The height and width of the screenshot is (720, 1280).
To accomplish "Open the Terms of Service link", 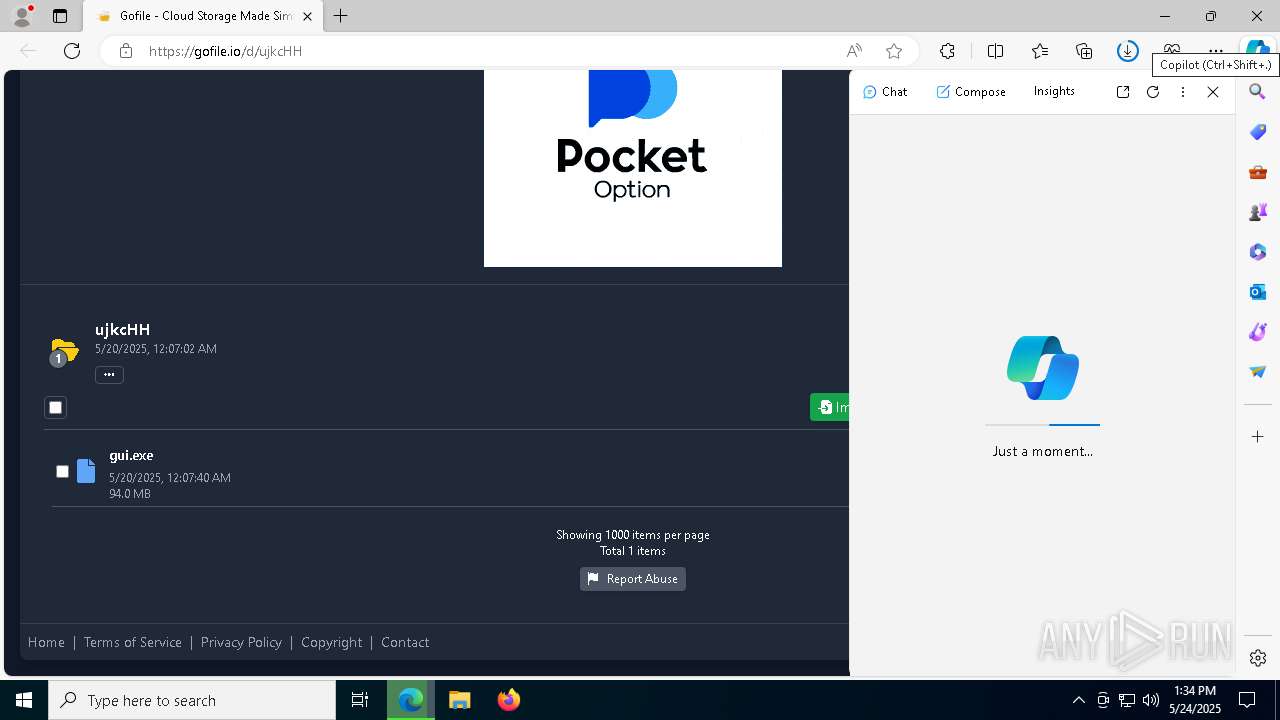I will click(133, 642).
